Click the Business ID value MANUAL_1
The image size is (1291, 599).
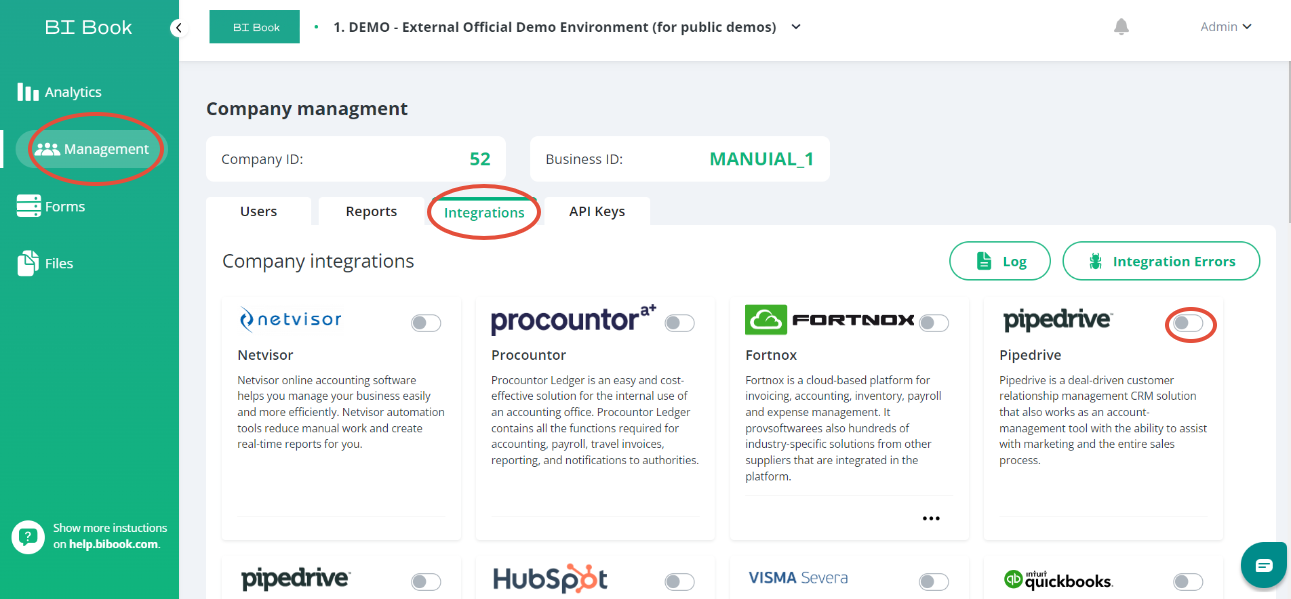[762, 159]
